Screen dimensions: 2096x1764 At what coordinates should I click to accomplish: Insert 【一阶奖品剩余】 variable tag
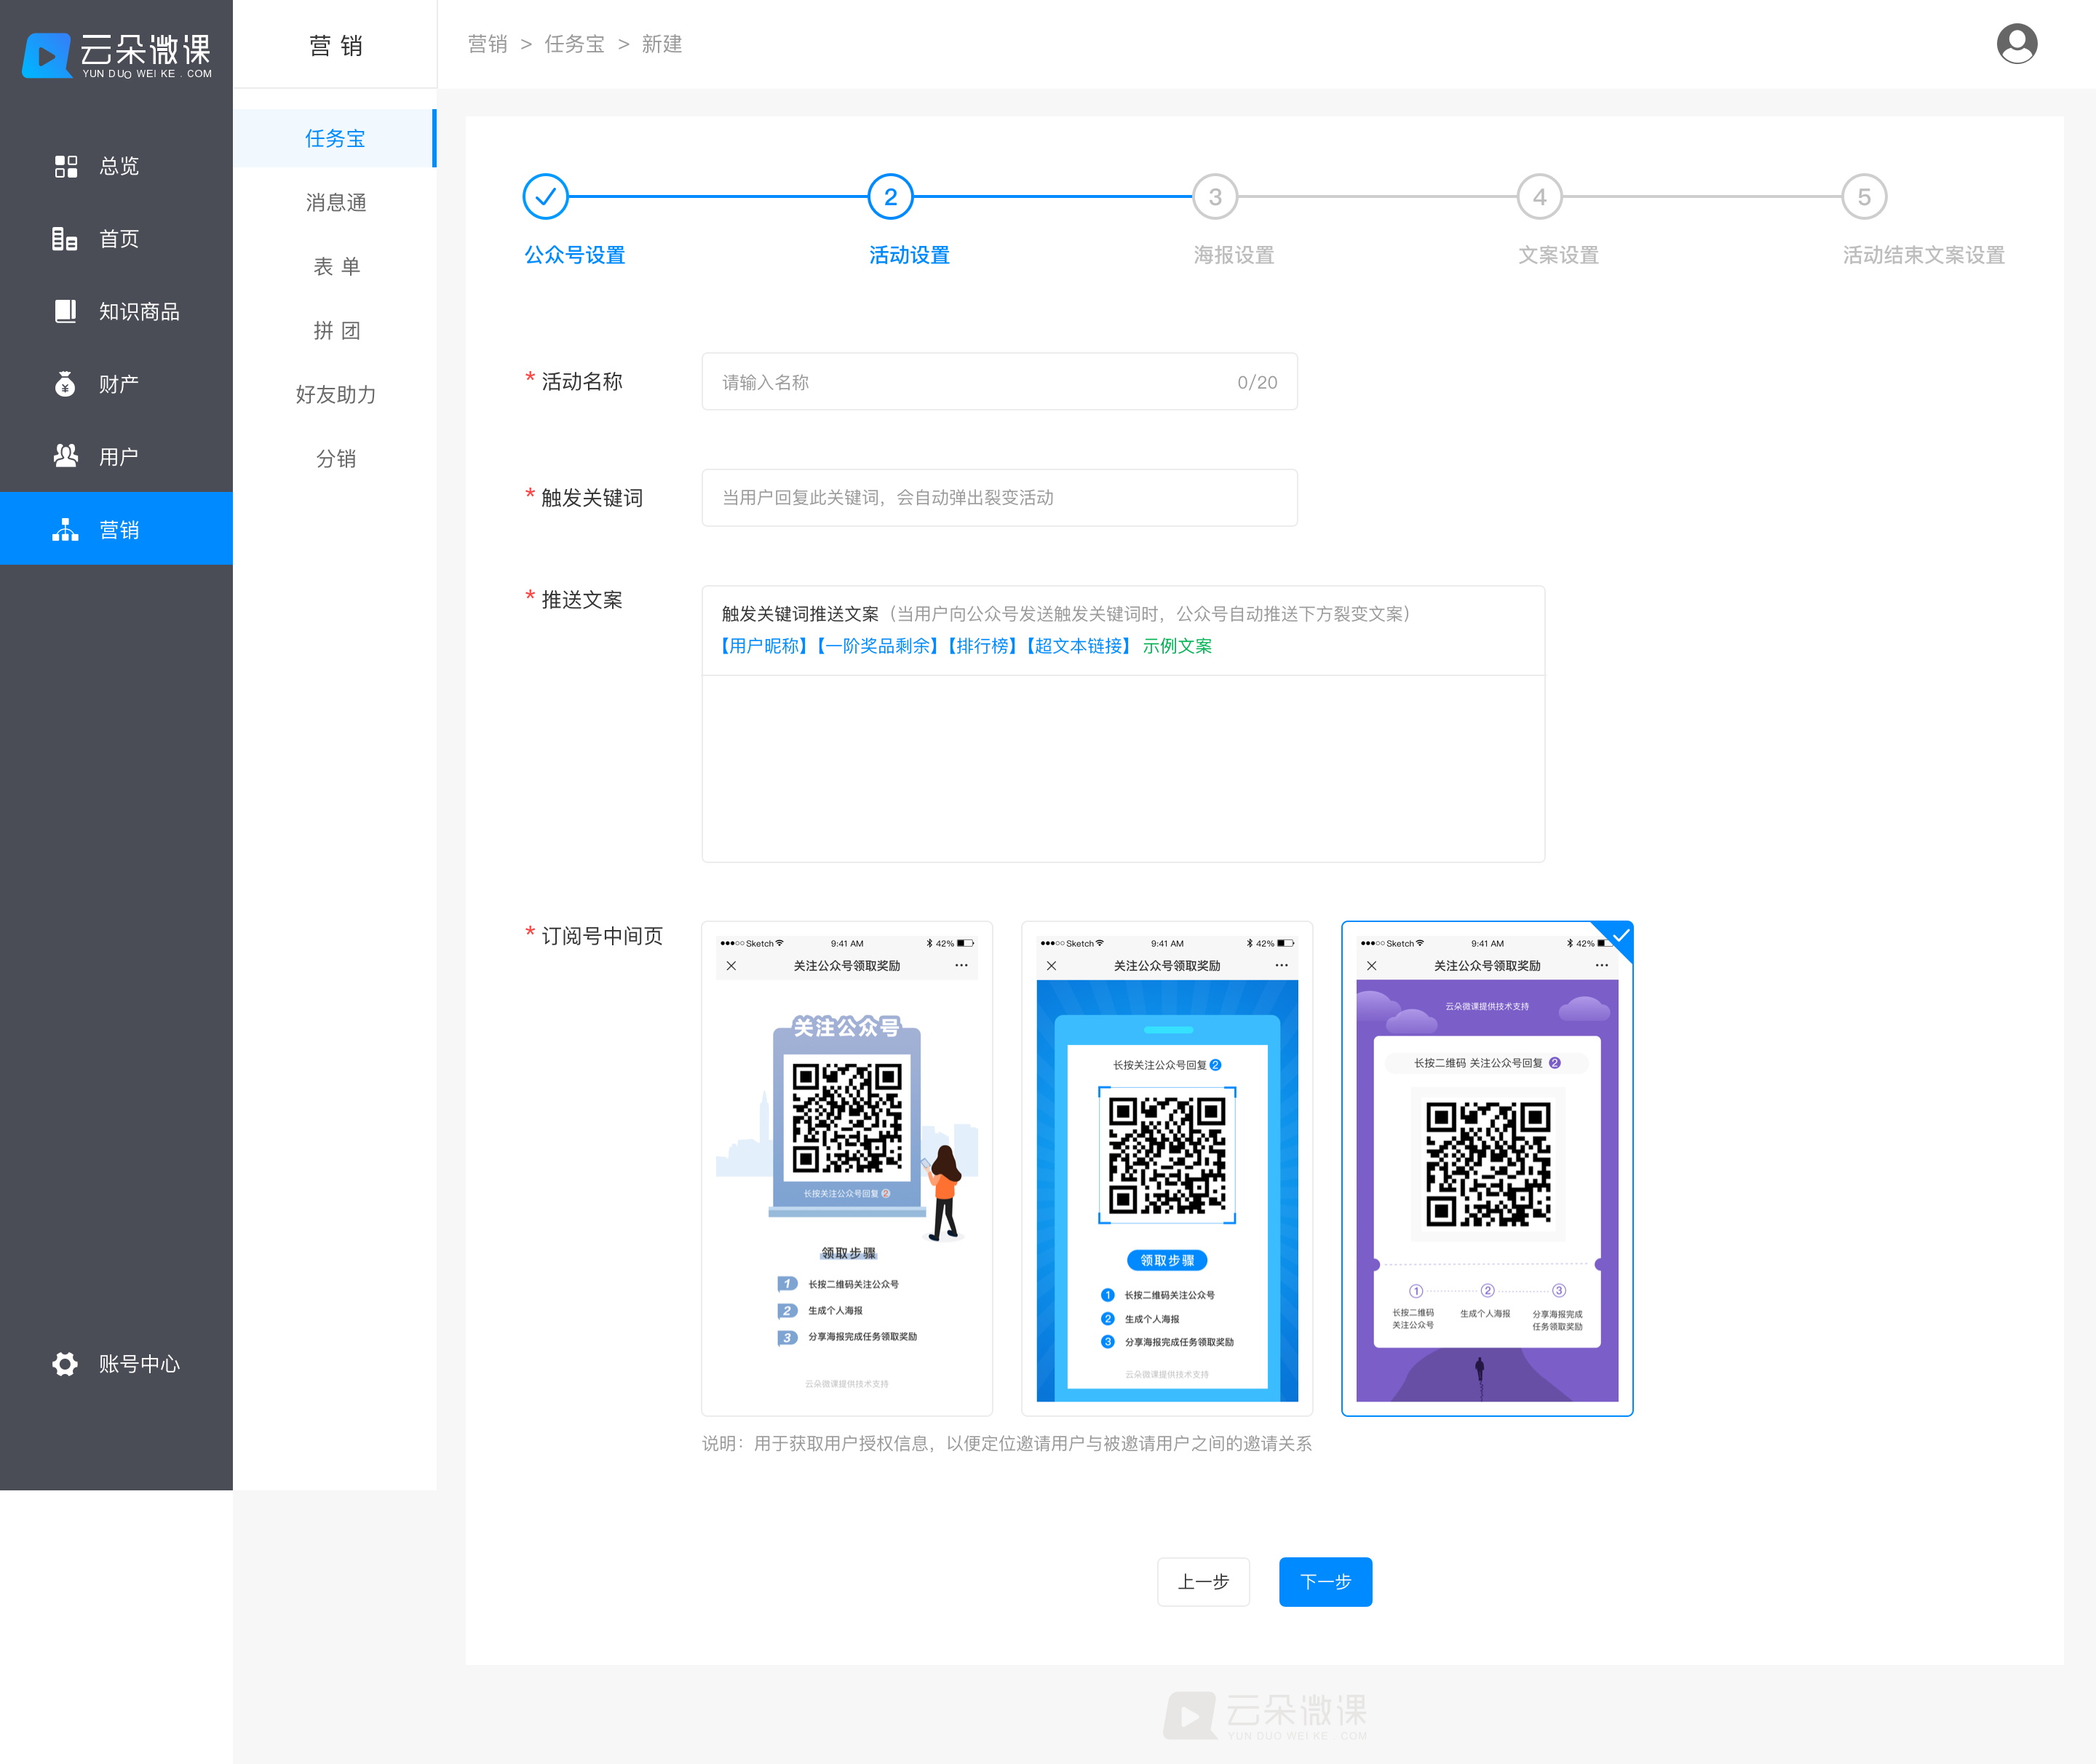[877, 646]
